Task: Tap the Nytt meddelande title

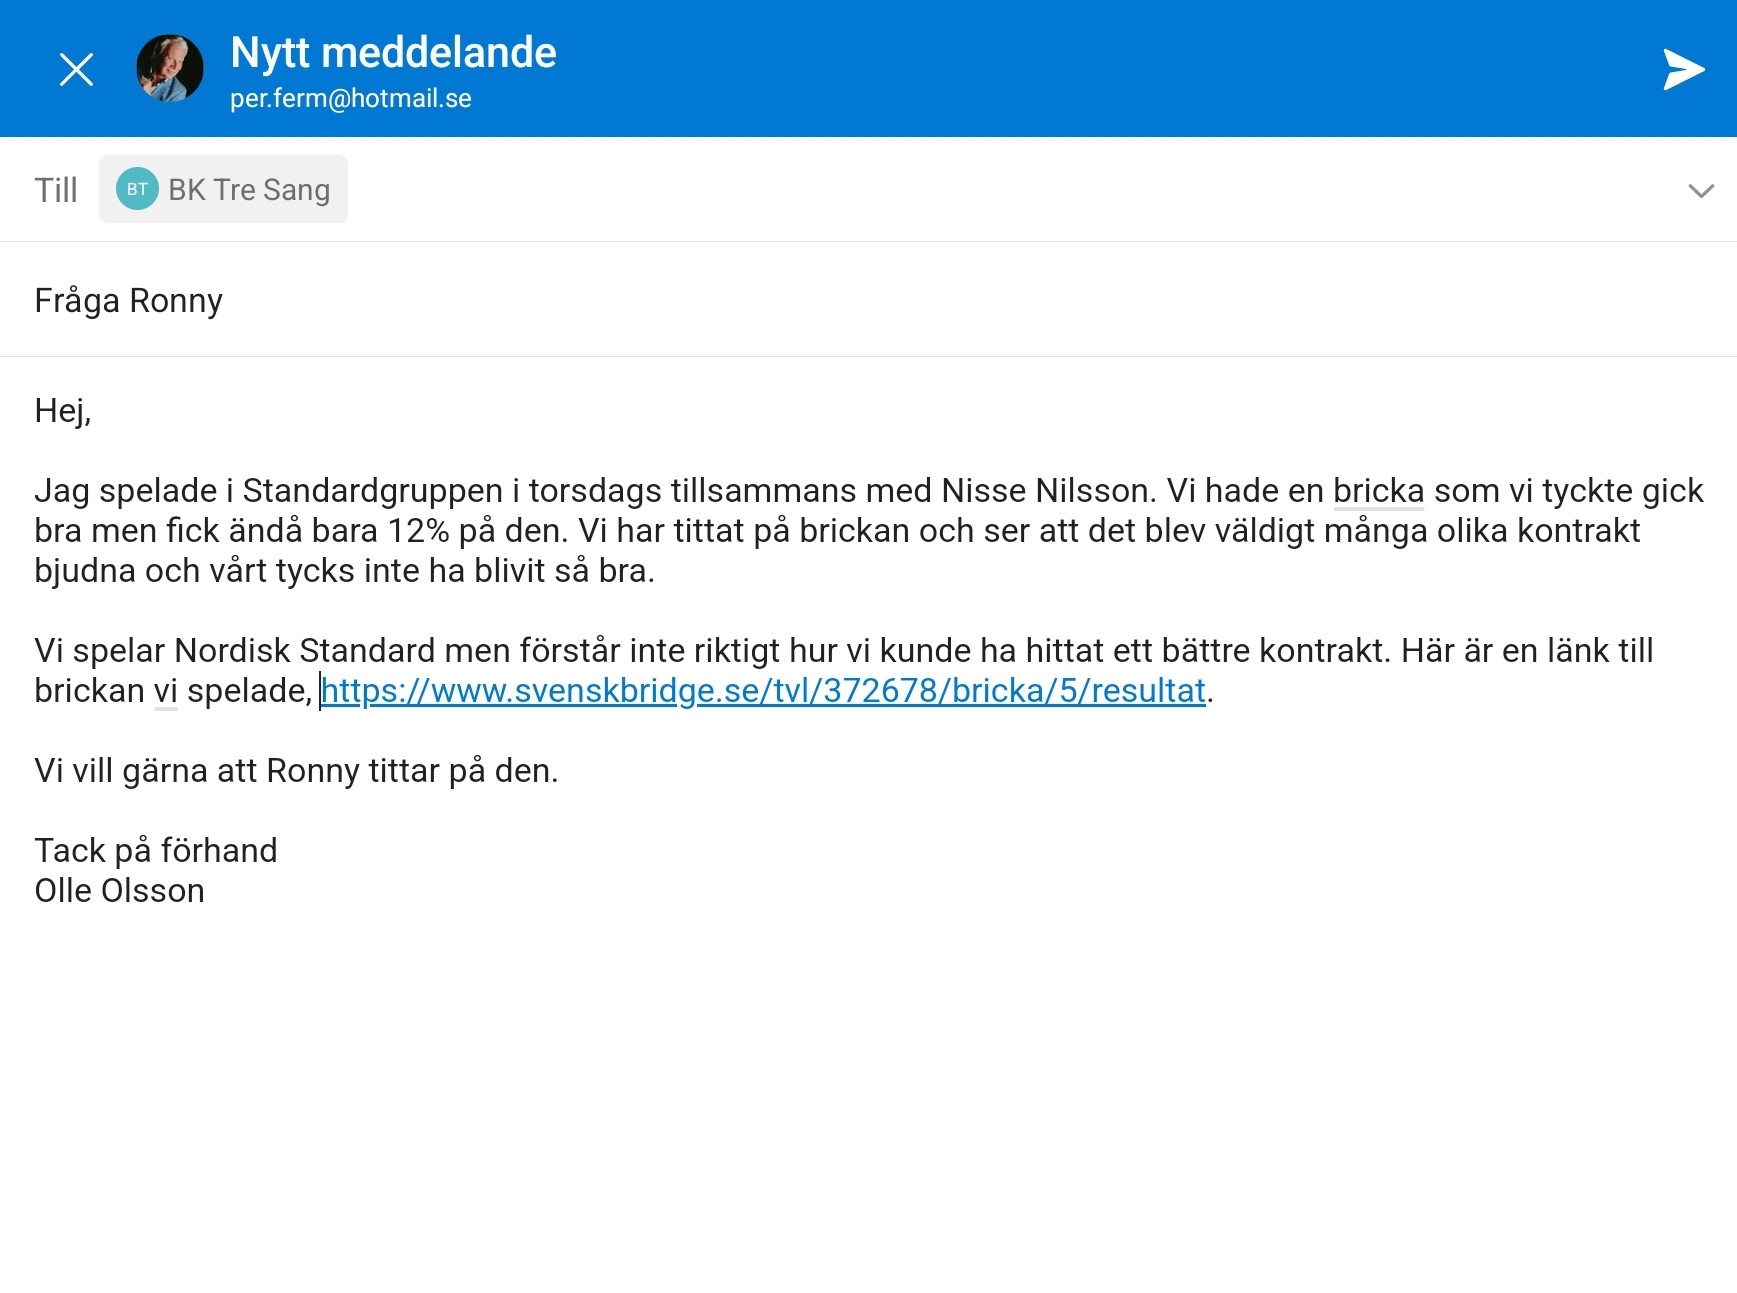Action: (x=393, y=52)
